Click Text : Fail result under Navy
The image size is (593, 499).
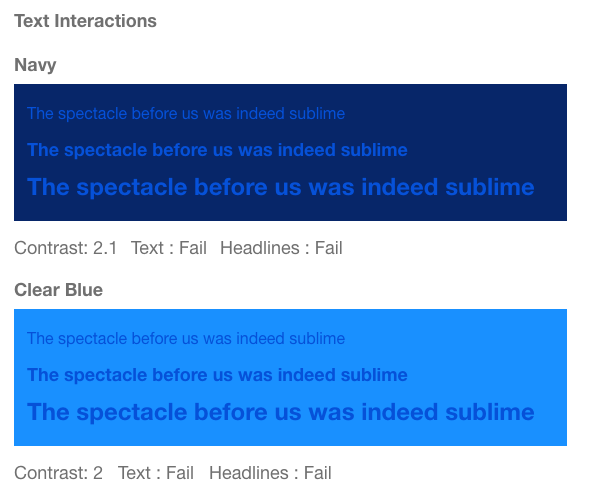169,248
